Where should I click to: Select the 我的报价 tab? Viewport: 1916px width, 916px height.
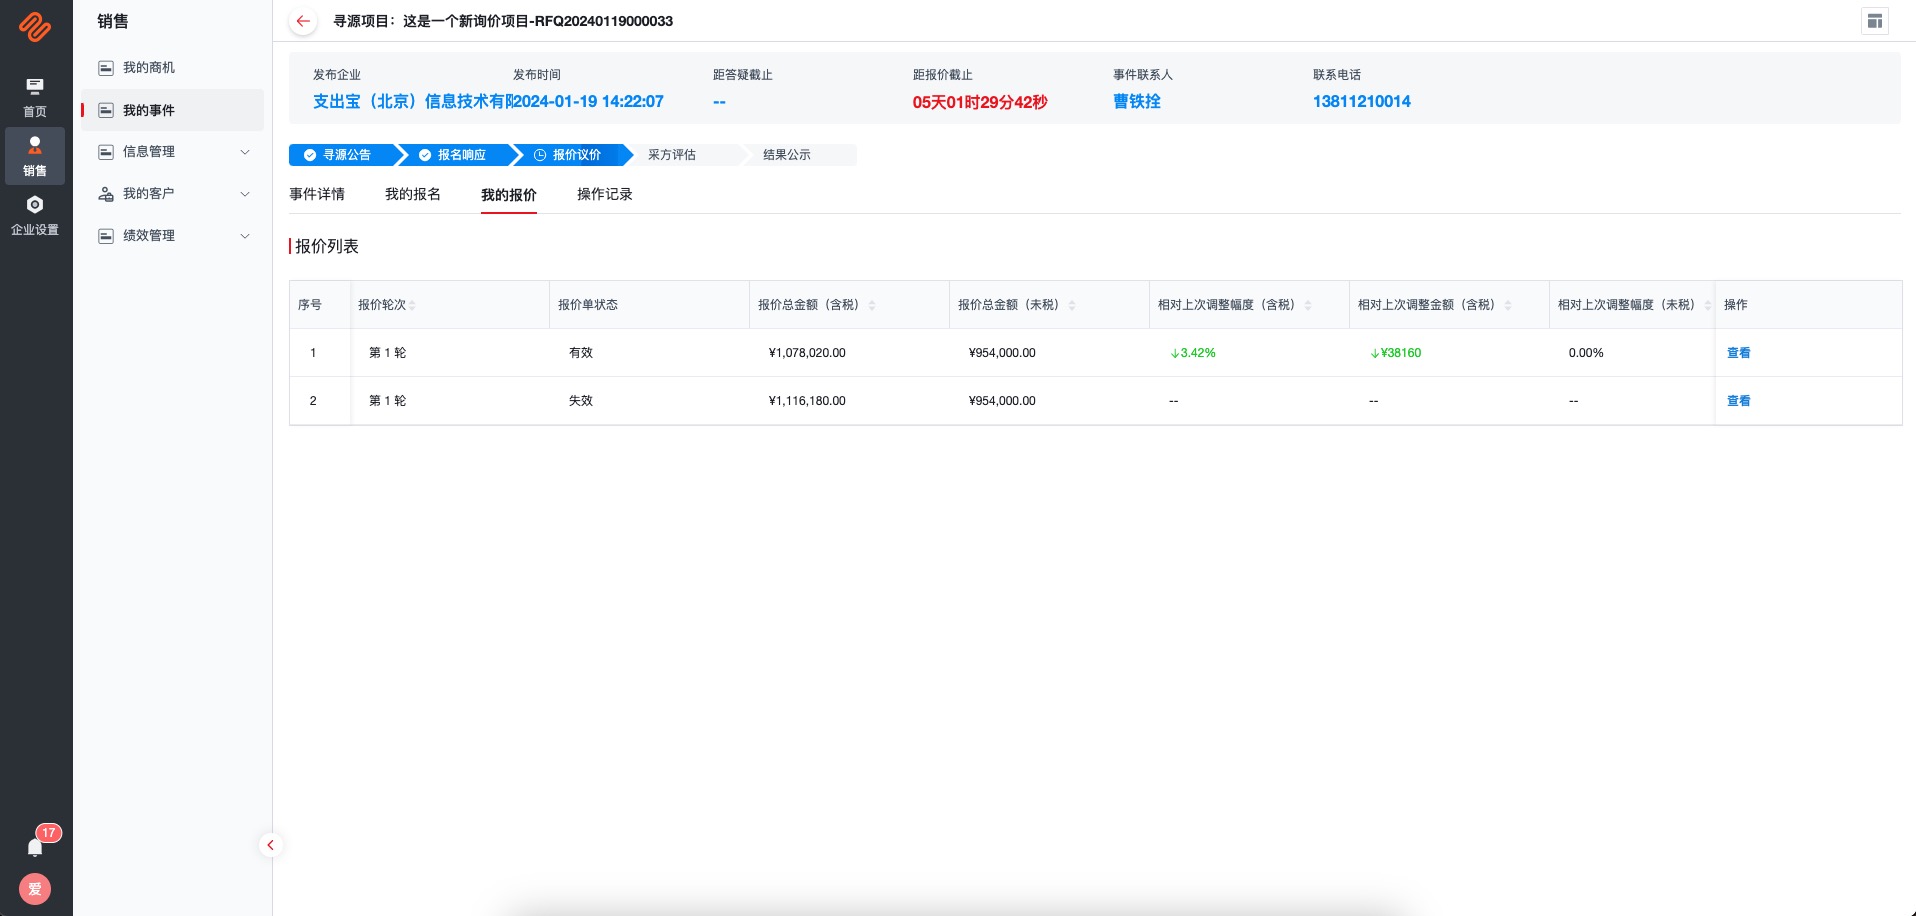(x=509, y=195)
